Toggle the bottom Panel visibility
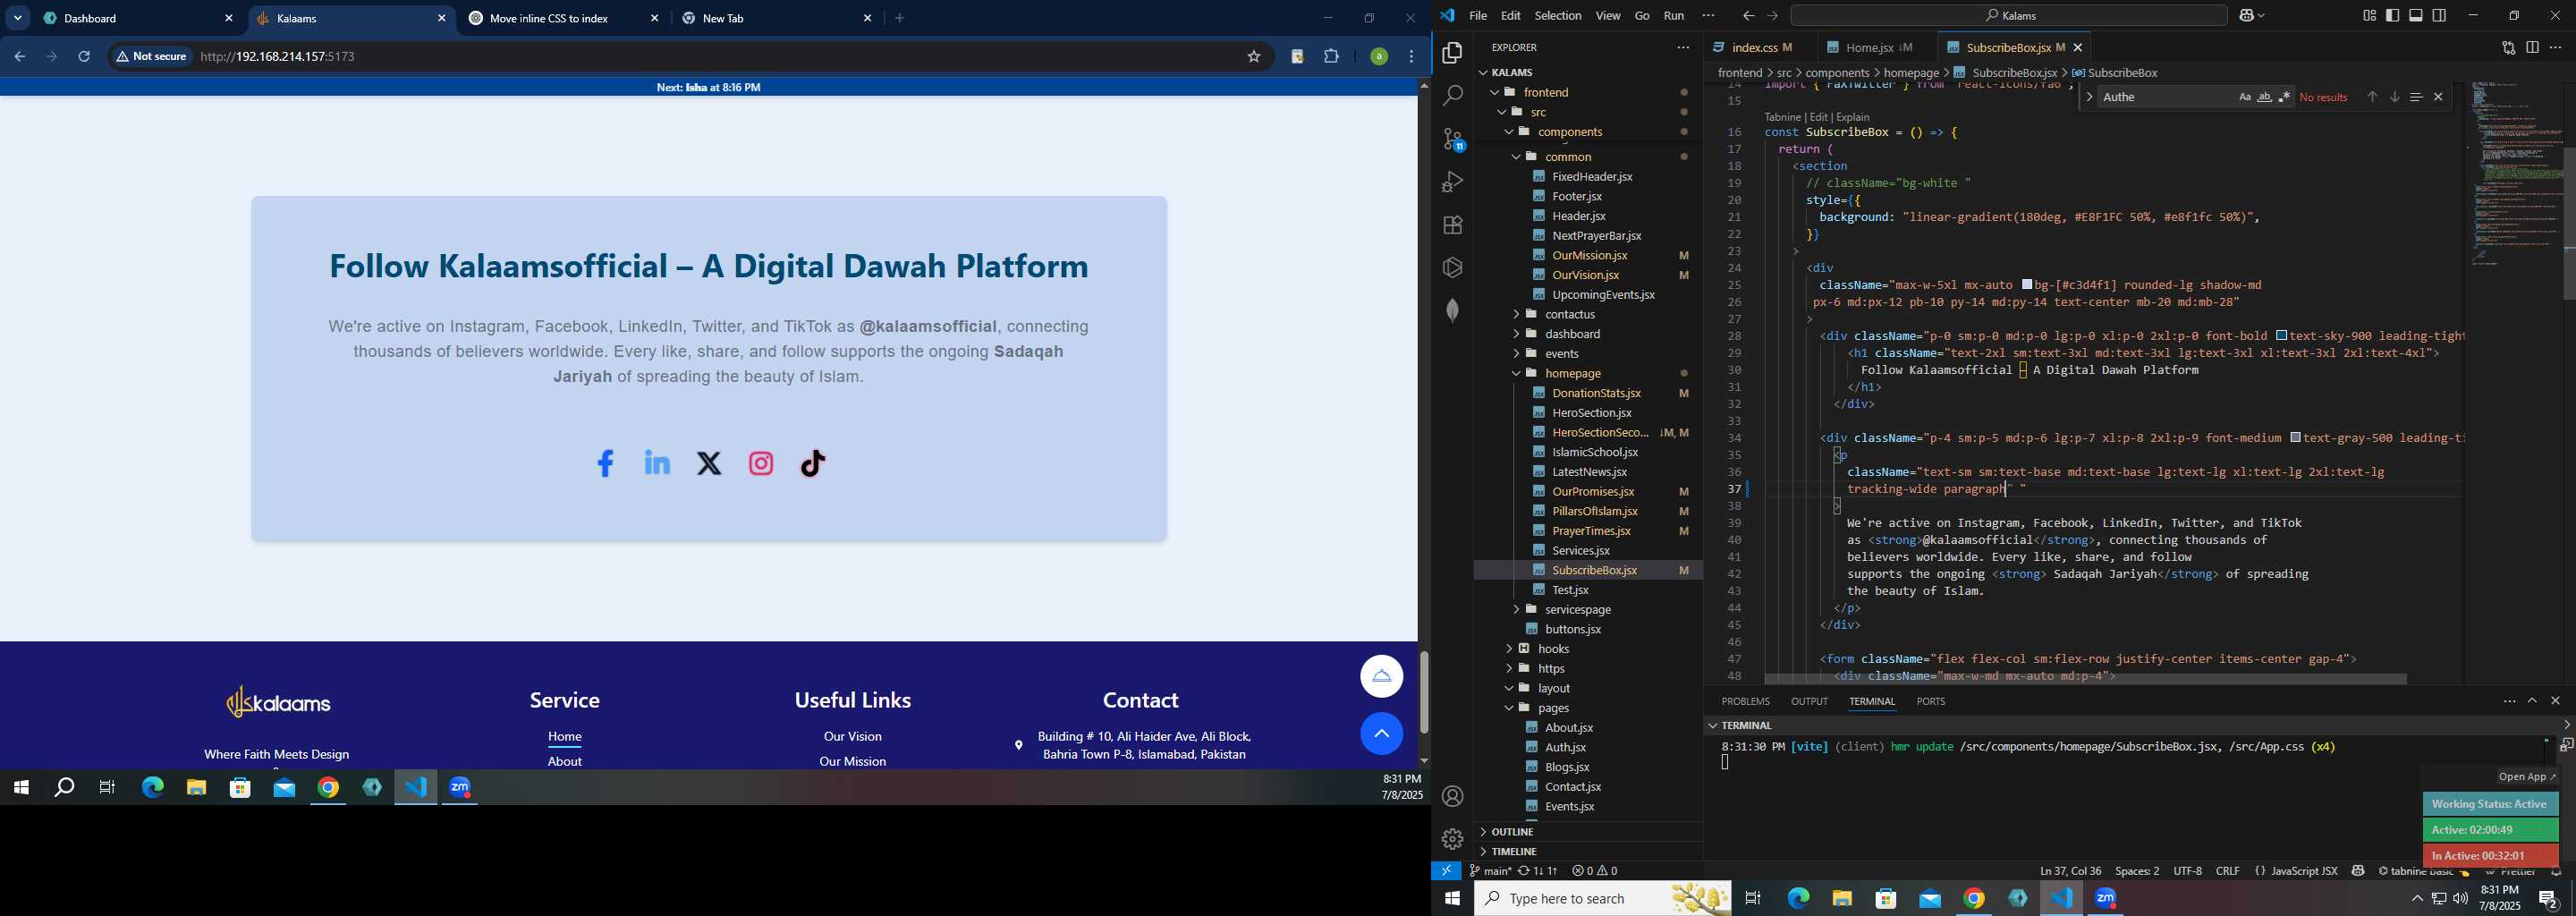2576x916 pixels. pyautogui.click(x=2416, y=16)
